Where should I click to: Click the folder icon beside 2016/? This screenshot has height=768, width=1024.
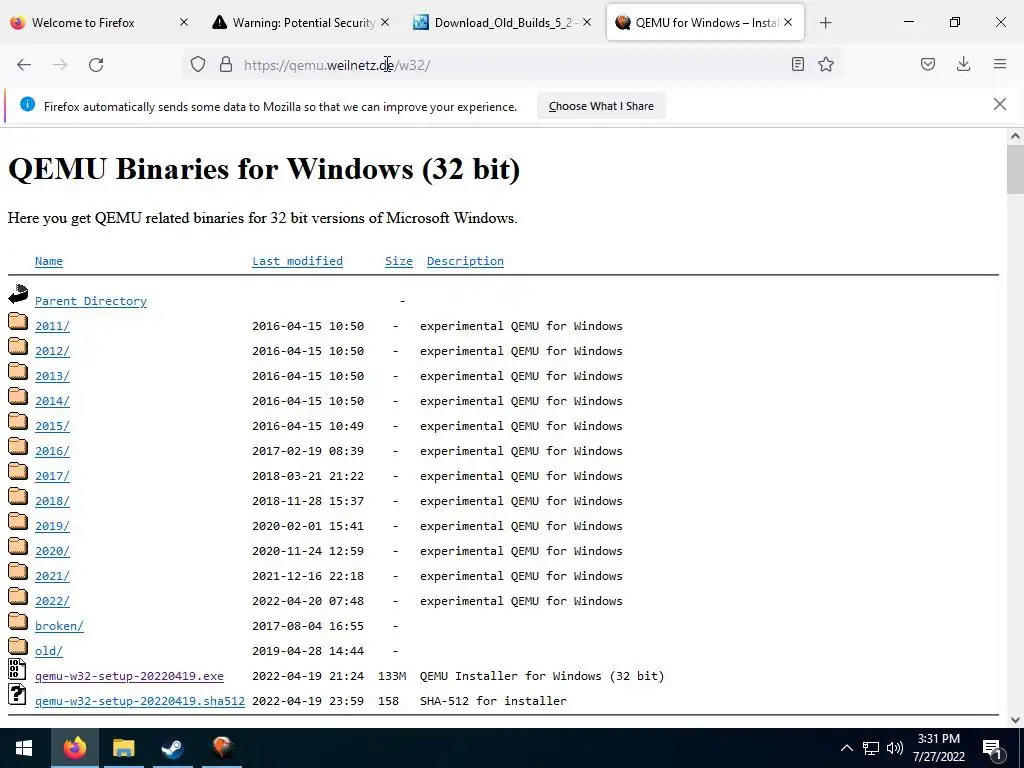click(x=18, y=447)
